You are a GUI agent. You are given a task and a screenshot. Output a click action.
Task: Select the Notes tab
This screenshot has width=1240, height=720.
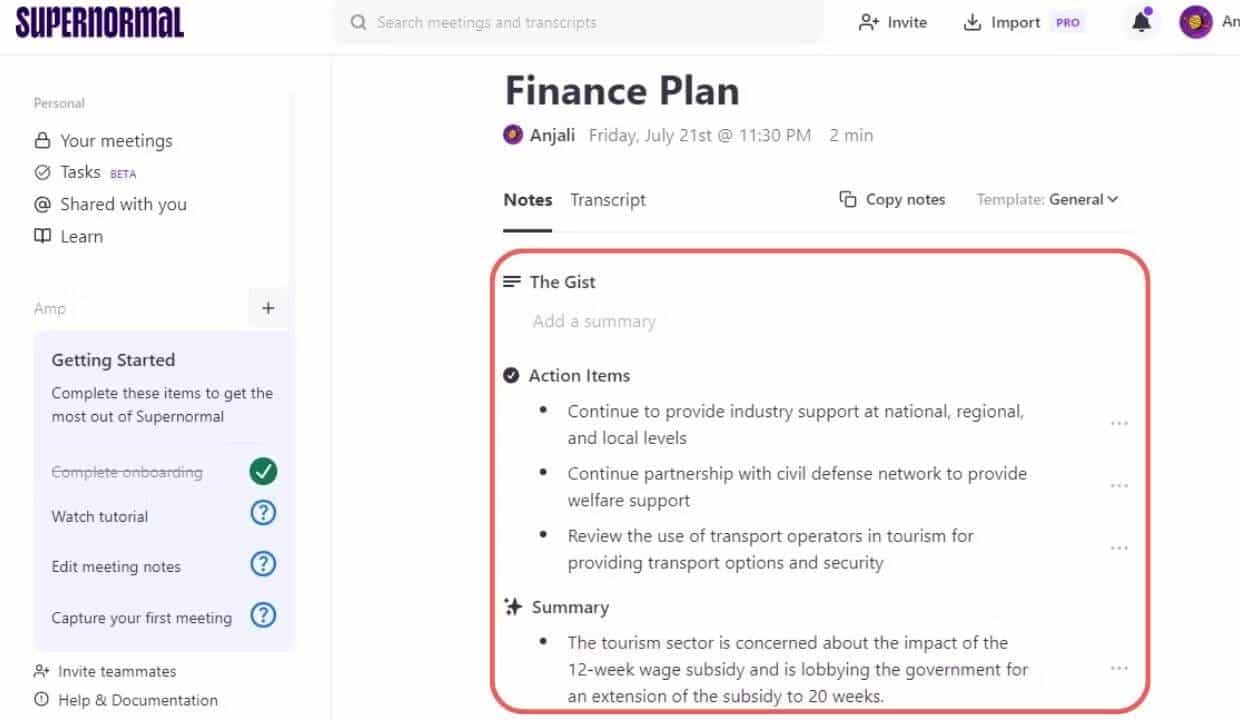click(x=528, y=200)
